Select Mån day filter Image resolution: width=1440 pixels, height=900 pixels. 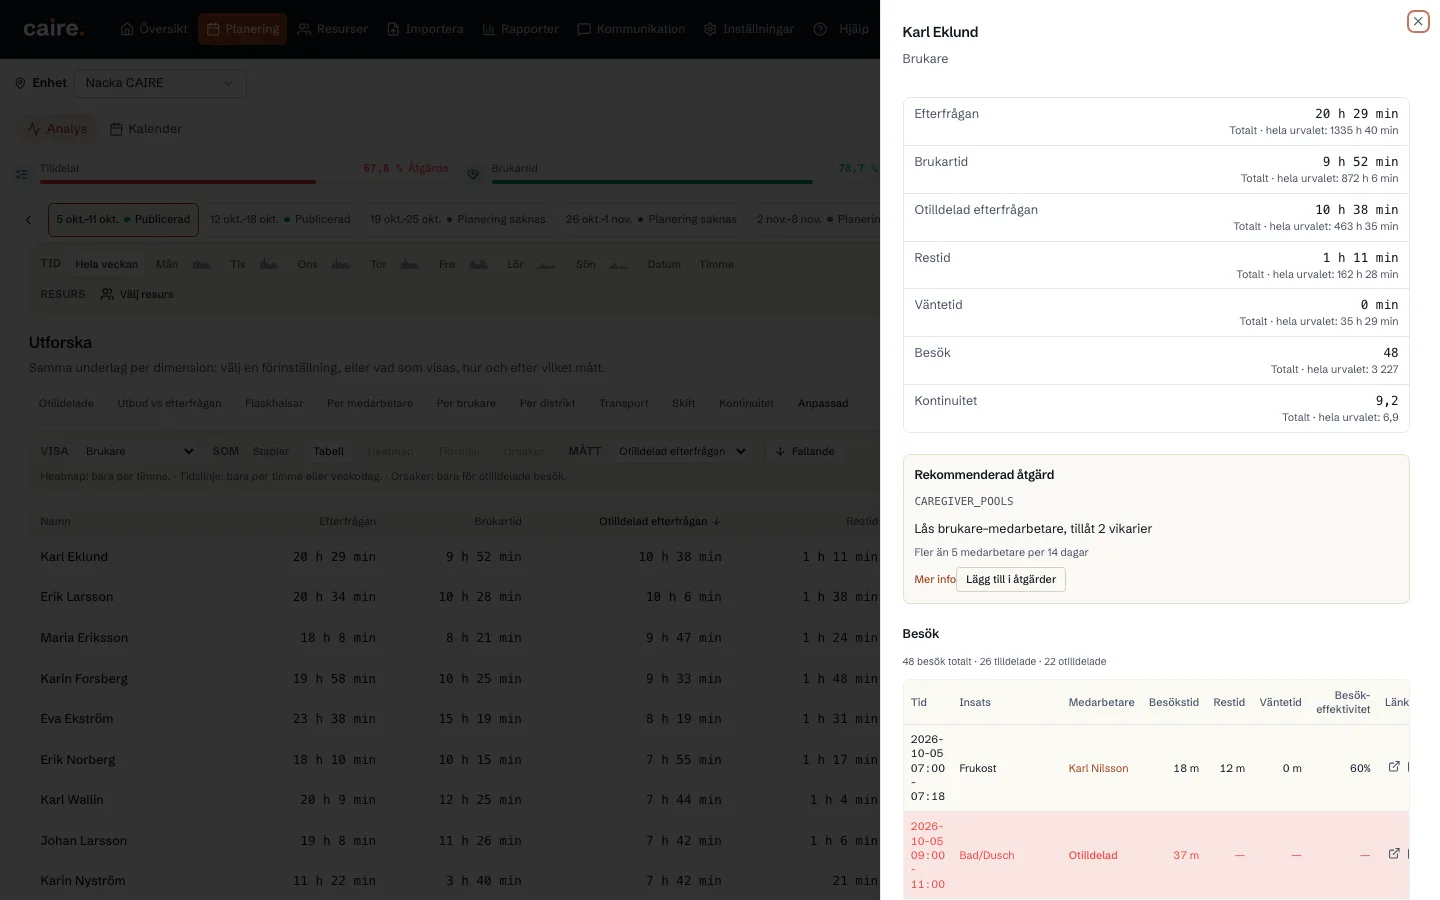167,264
